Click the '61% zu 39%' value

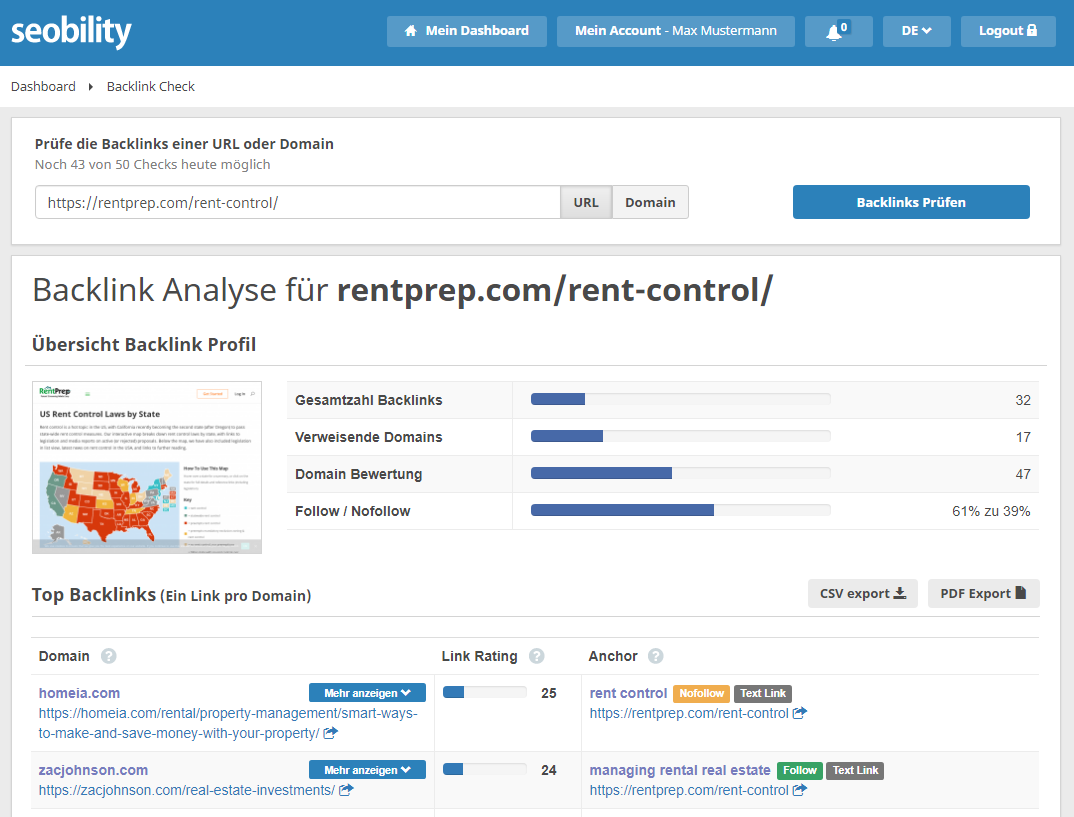pyautogui.click(x=991, y=511)
